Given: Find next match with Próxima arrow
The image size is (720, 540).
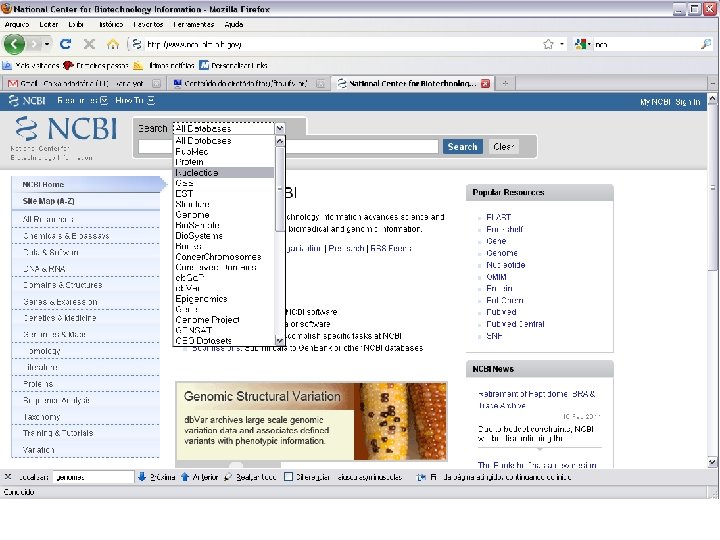Looking at the screenshot, I should click(156, 477).
